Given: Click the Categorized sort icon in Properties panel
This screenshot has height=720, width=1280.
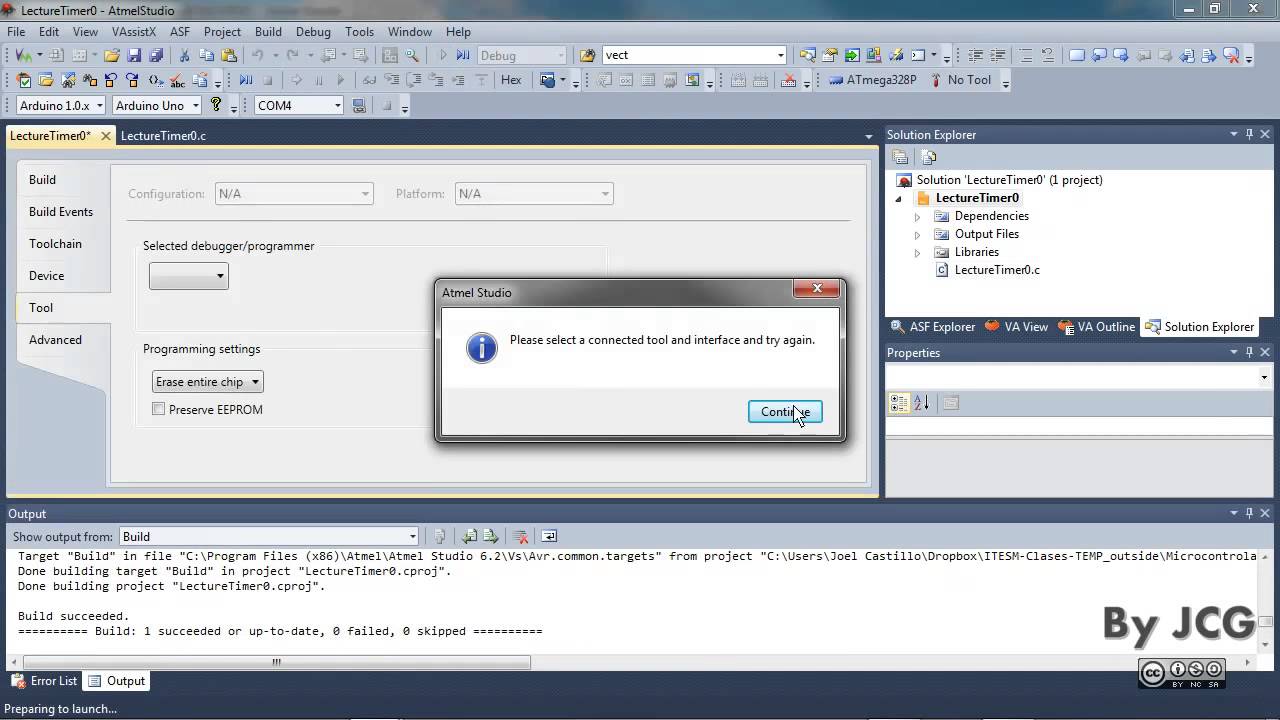Looking at the screenshot, I should [x=899, y=403].
